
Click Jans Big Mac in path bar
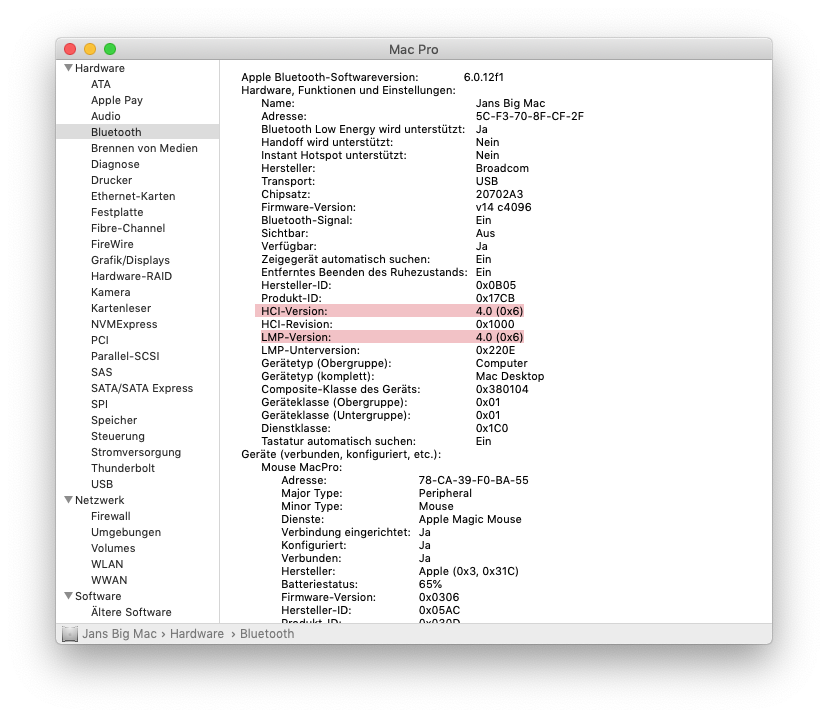124,633
